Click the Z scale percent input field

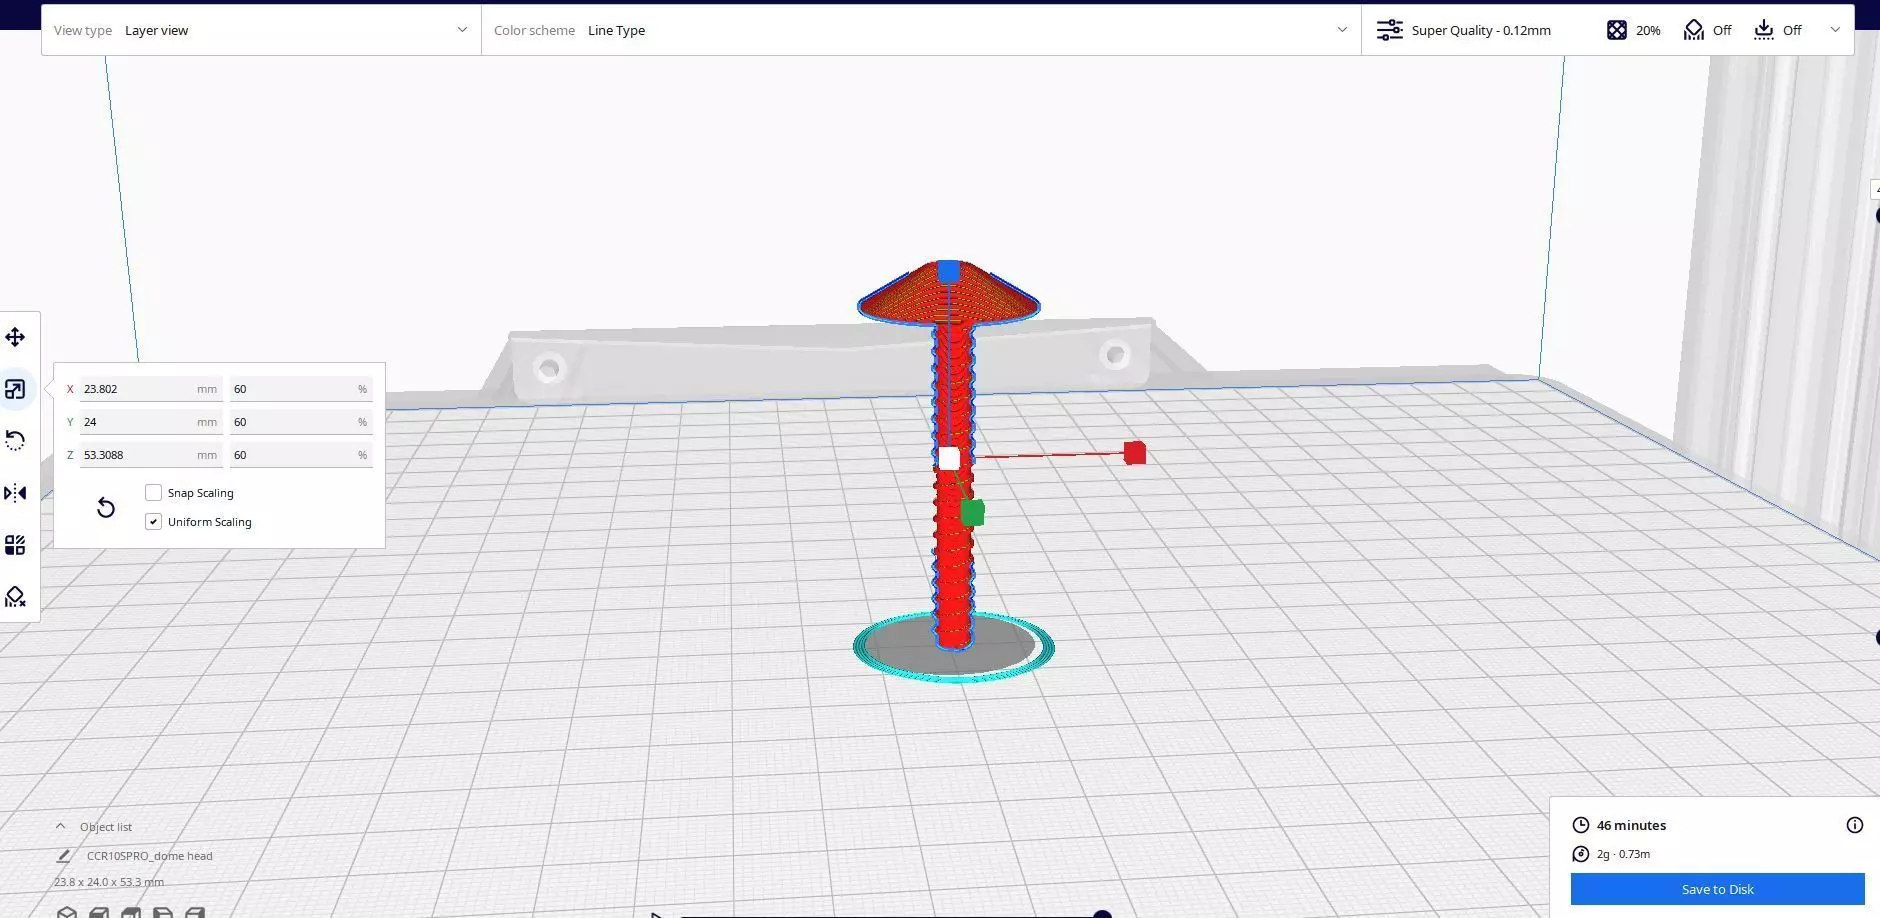[x=301, y=455]
